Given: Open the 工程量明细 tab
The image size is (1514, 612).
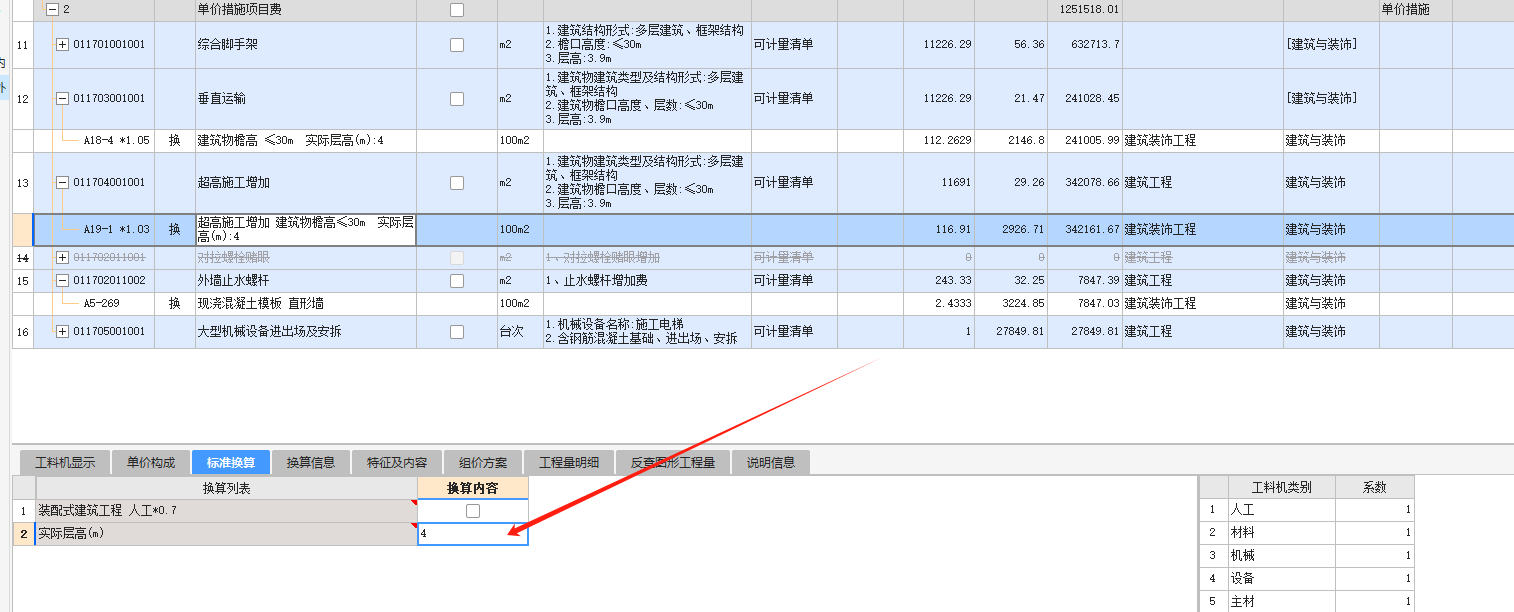Looking at the screenshot, I should [x=569, y=462].
